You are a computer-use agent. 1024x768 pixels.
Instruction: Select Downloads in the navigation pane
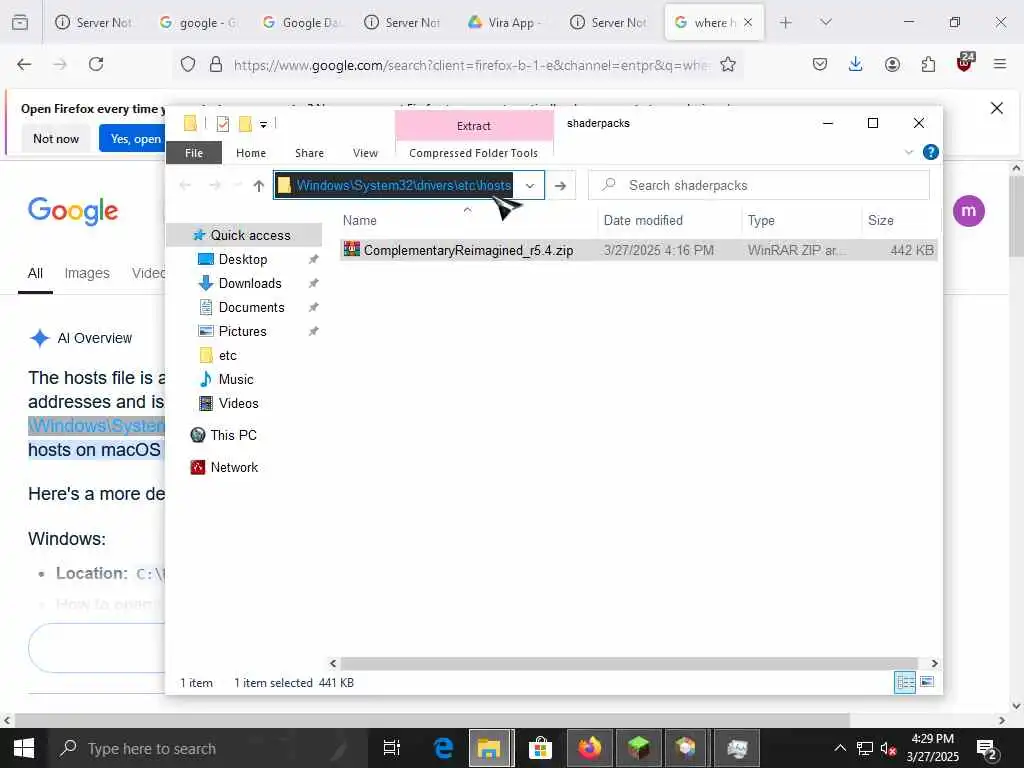(x=250, y=283)
